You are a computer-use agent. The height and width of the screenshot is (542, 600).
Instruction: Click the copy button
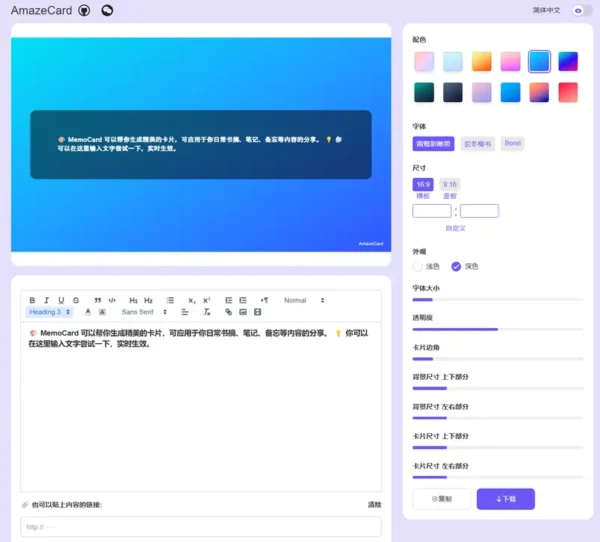click(x=442, y=499)
